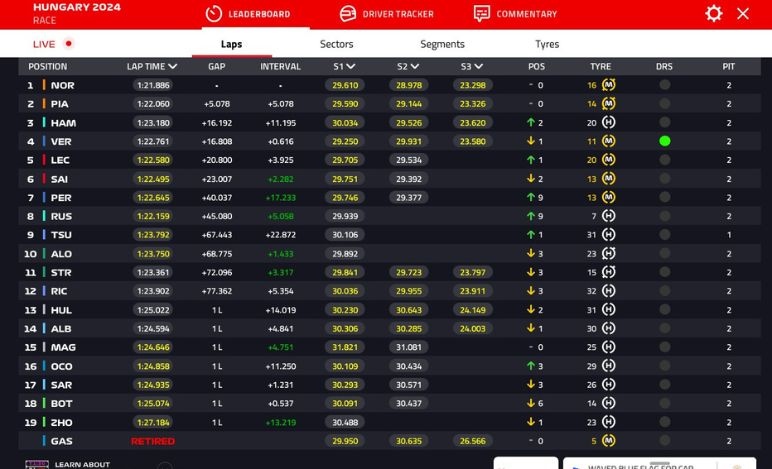Open the Commentary chat icon
This screenshot has height=469, width=772.
click(x=482, y=14)
